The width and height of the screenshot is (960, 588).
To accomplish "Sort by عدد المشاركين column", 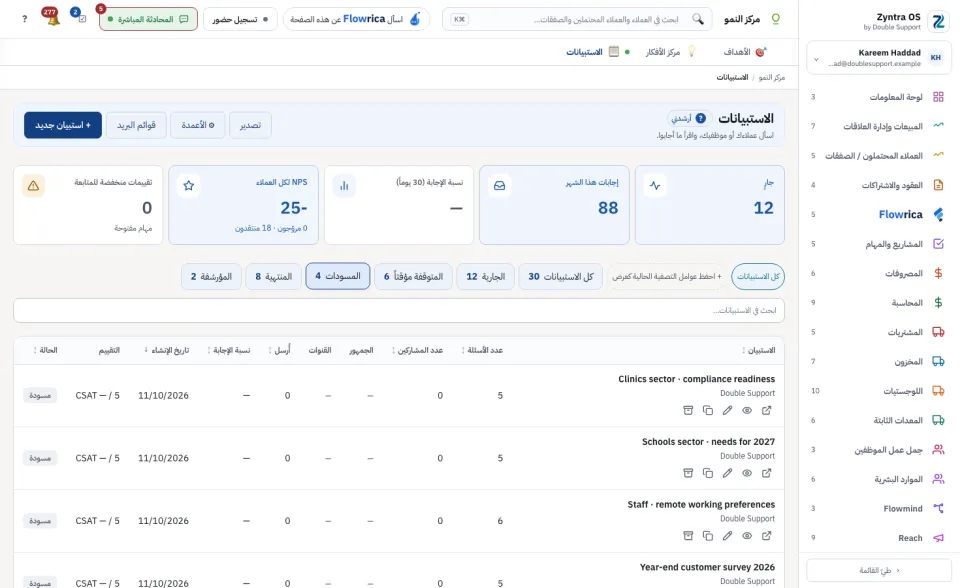I will (417, 350).
